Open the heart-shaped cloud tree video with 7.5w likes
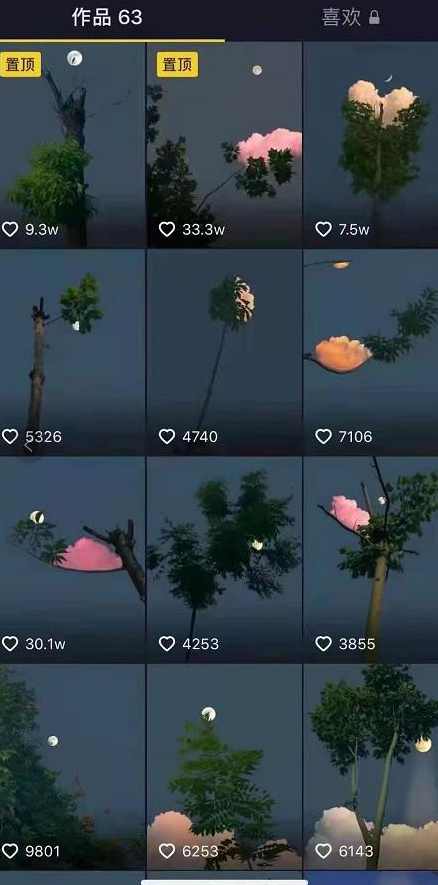Viewport: 438px width, 885px height. (x=371, y=145)
